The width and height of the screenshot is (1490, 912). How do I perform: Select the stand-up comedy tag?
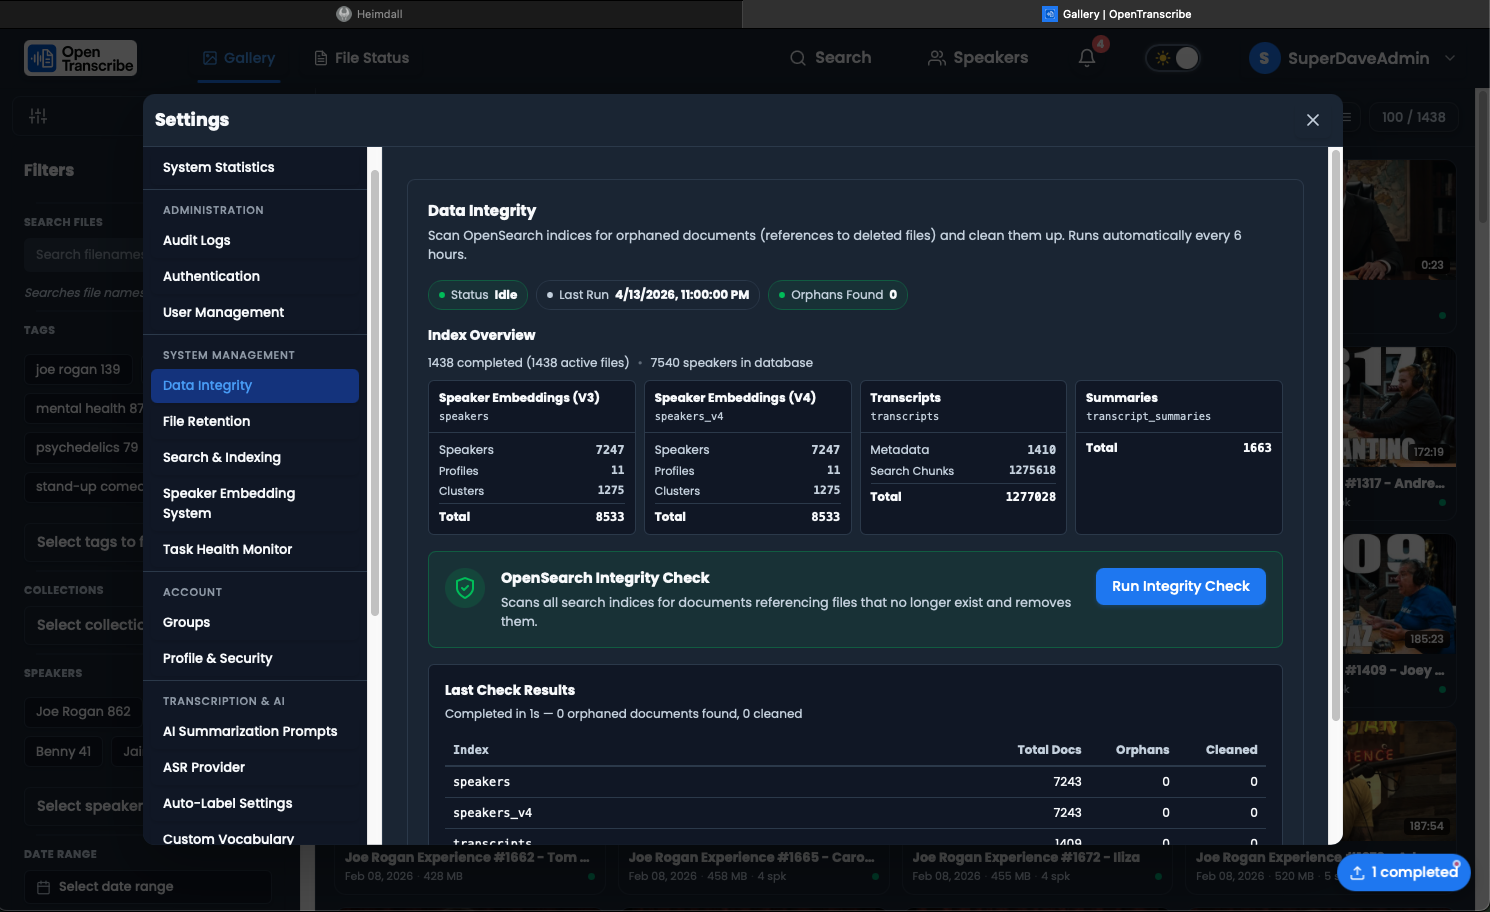[84, 487]
